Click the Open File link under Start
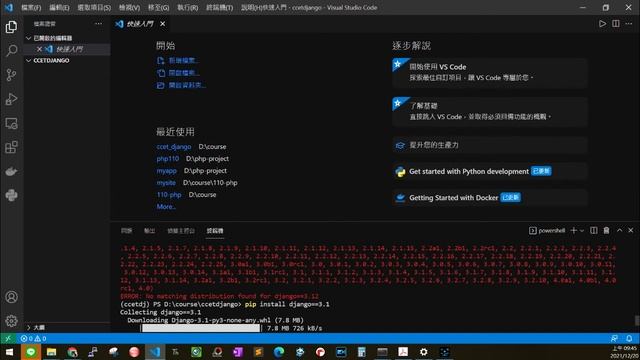Image resolution: width=640 pixels, height=360 pixels. [184, 73]
